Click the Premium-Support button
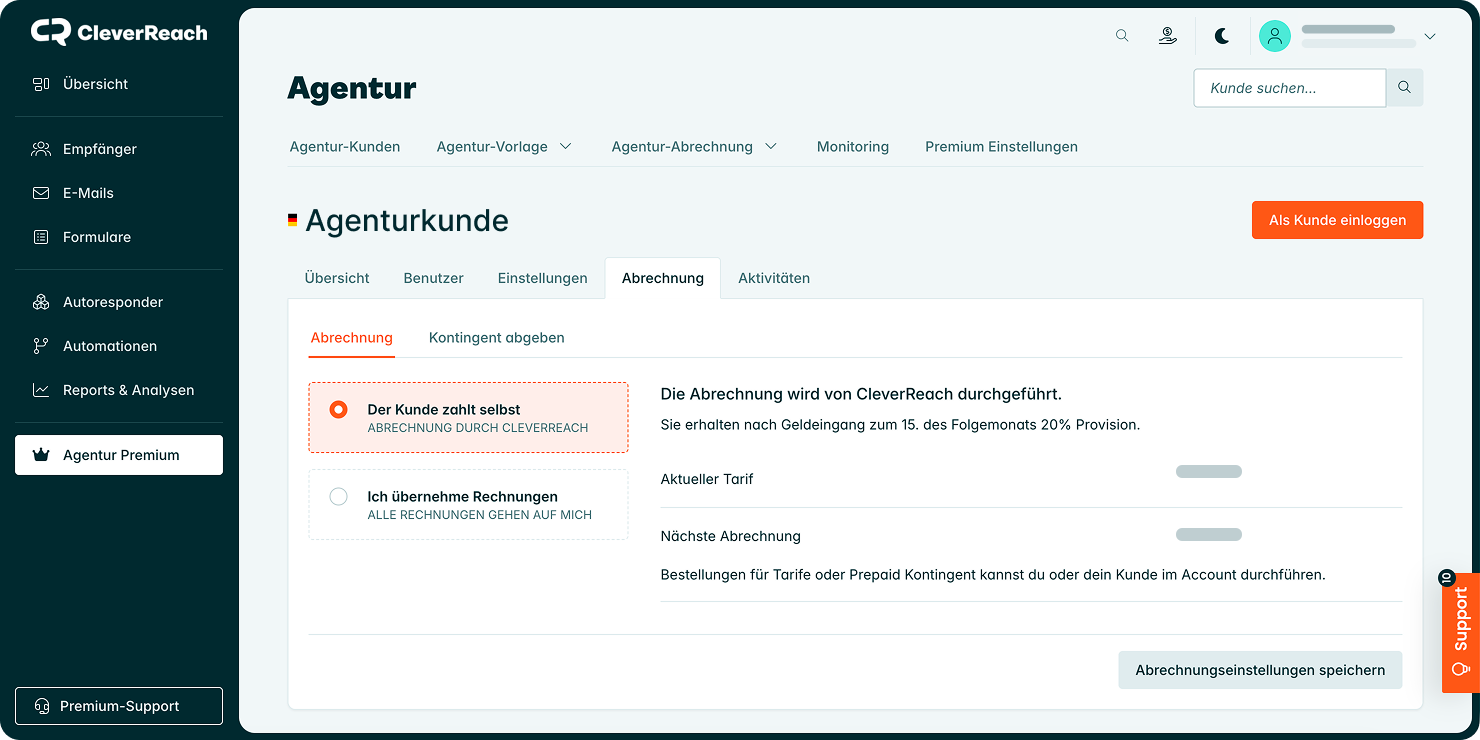This screenshot has width=1480, height=740. coord(119,706)
